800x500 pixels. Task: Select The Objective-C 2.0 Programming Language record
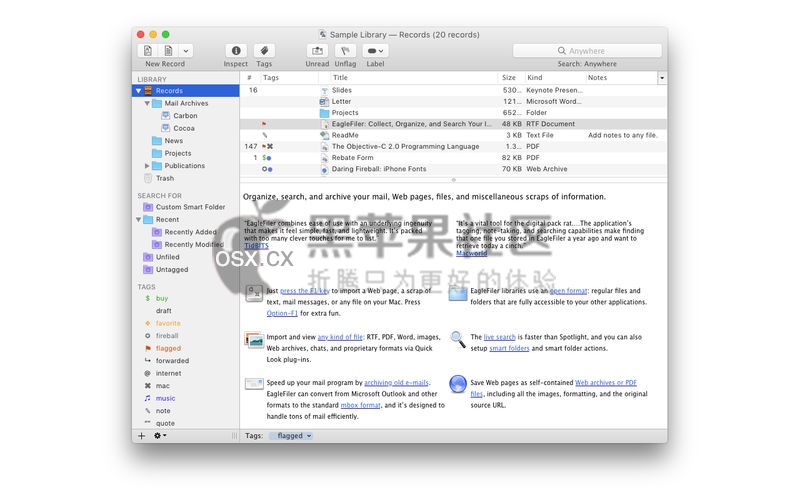click(x=453, y=146)
